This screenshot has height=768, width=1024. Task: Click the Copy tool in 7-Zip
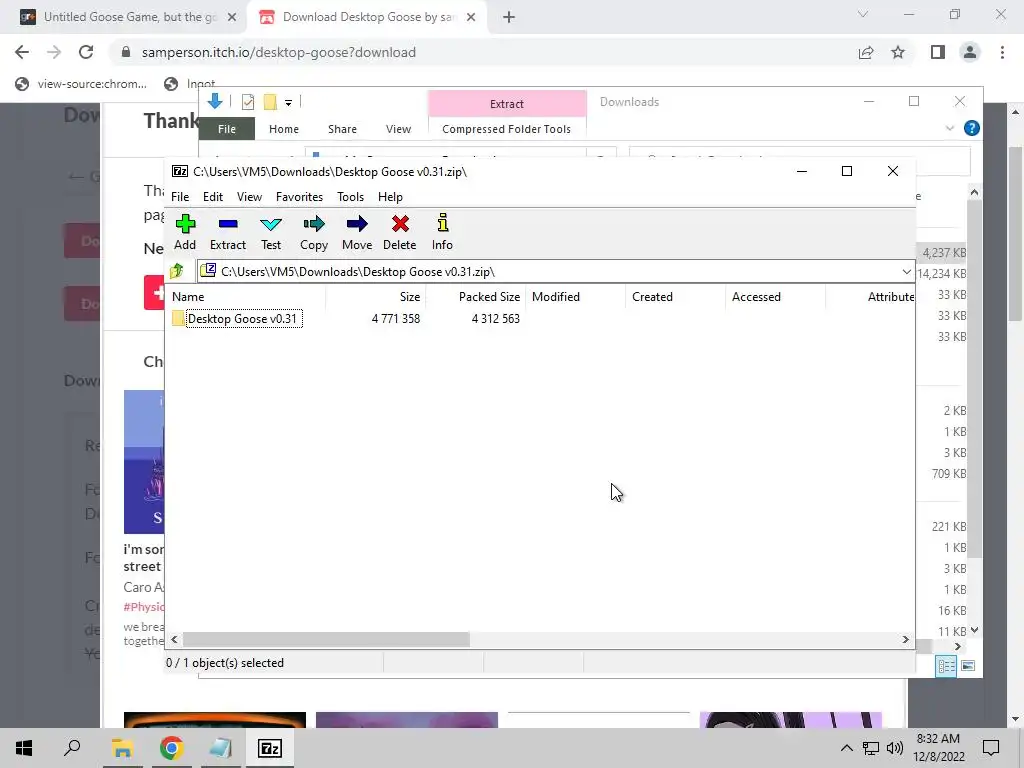click(x=313, y=232)
